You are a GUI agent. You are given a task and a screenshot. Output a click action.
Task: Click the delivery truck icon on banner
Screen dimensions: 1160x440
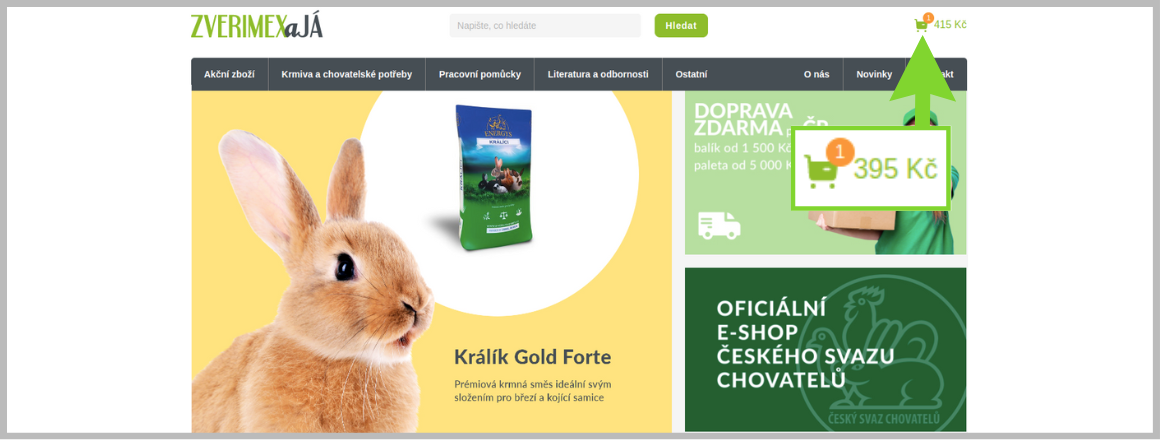[x=719, y=226]
